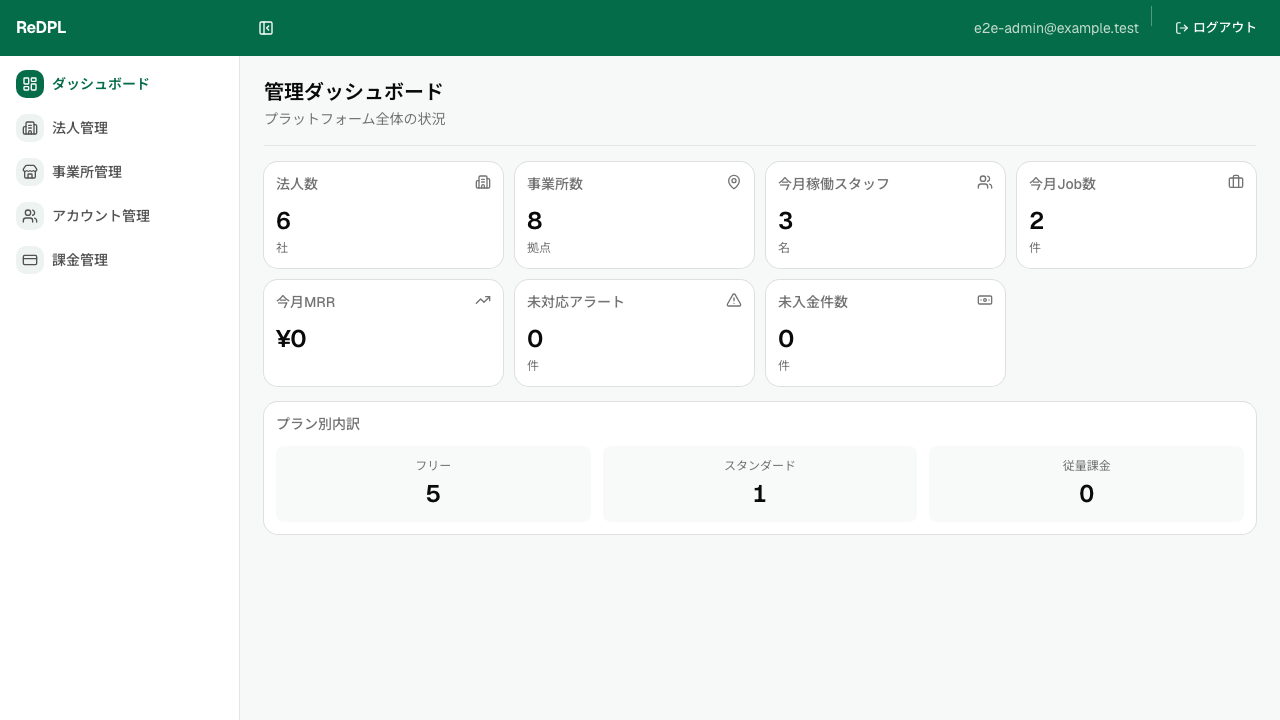Click the briefcase icon on 今月Job数 card
This screenshot has width=1280, height=720.
1236,182
